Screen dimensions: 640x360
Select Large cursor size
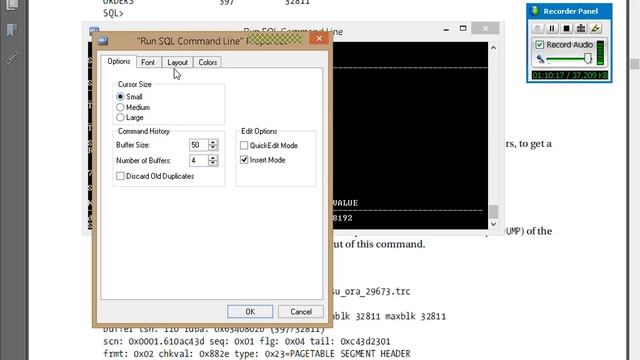(x=120, y=118)
